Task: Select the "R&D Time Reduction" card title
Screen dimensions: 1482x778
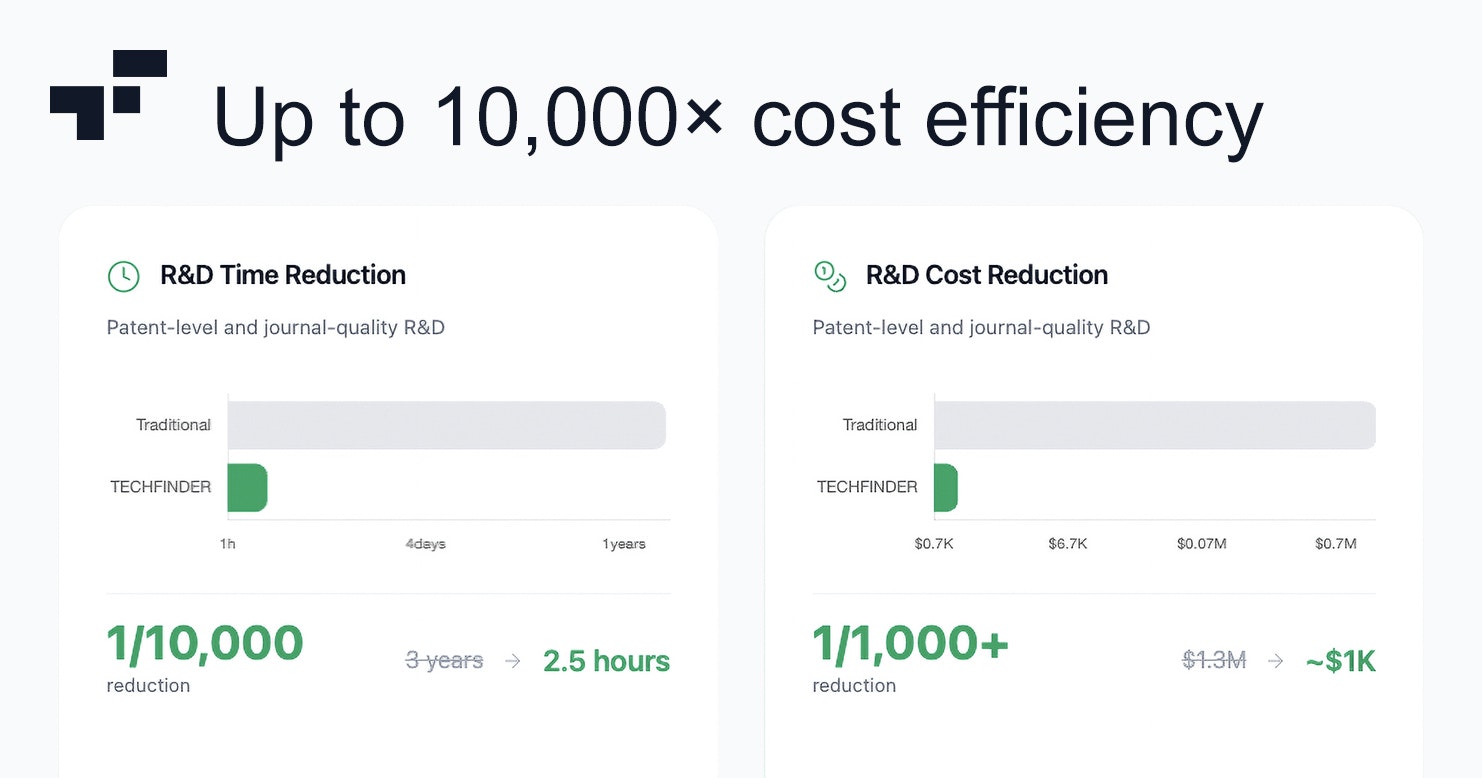Action: click(x=283, y=275)
